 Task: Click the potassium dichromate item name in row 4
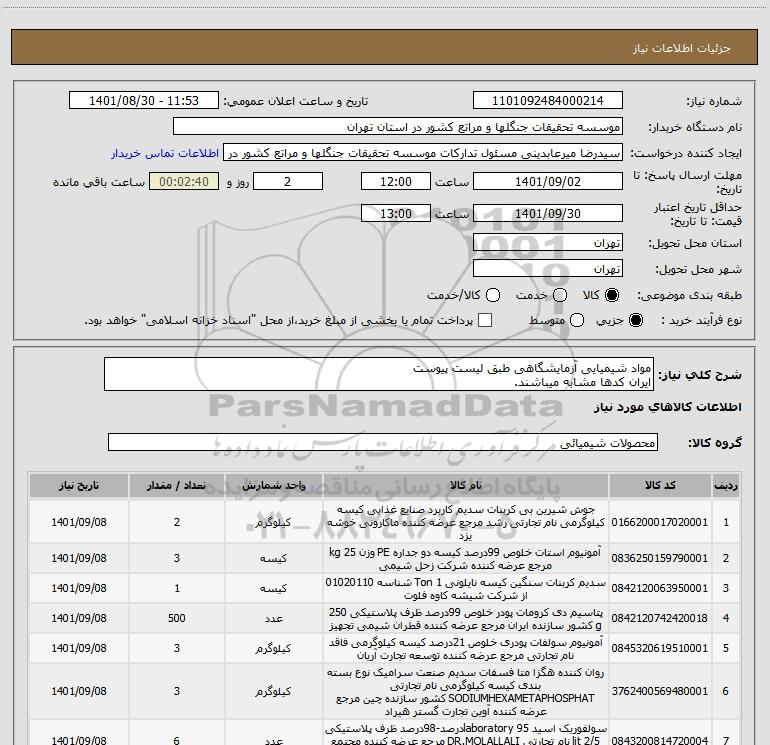466,619
